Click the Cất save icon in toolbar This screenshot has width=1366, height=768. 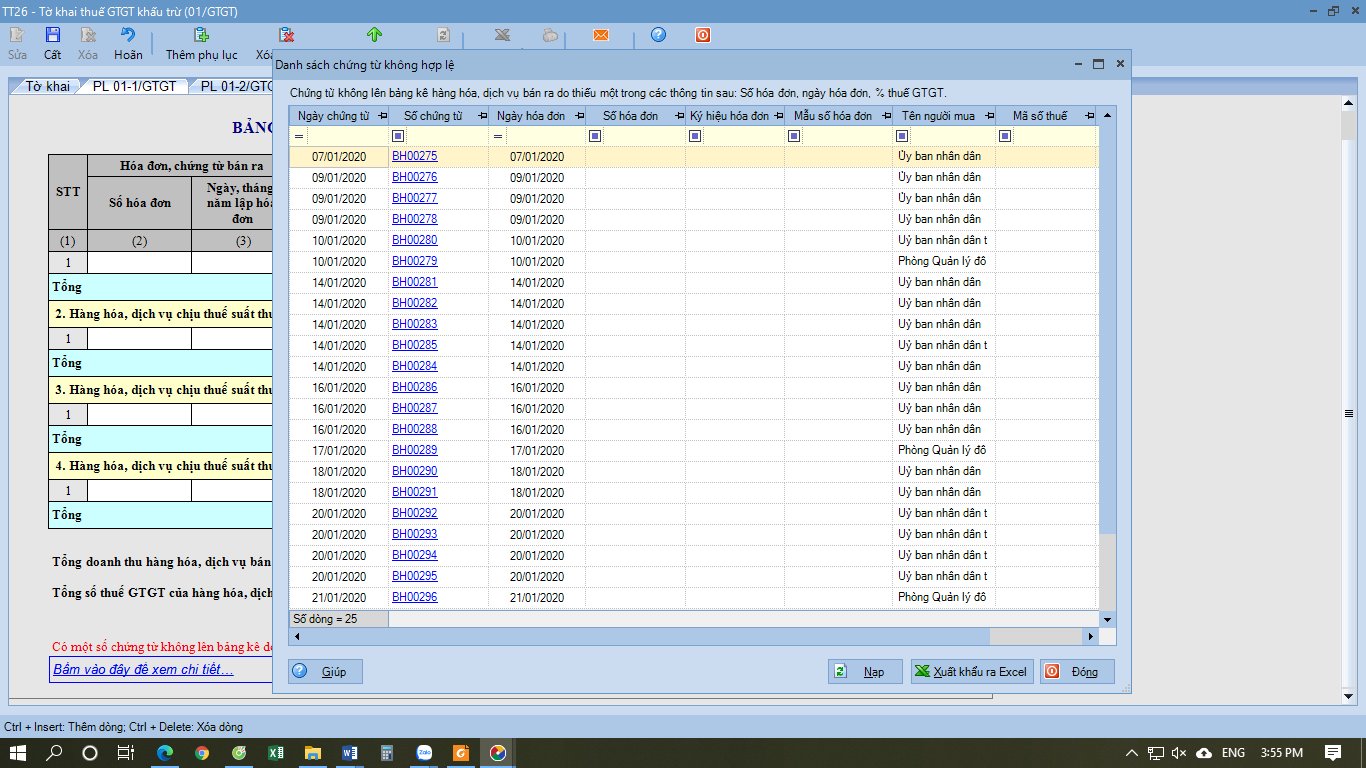click(x=52, y=35)
